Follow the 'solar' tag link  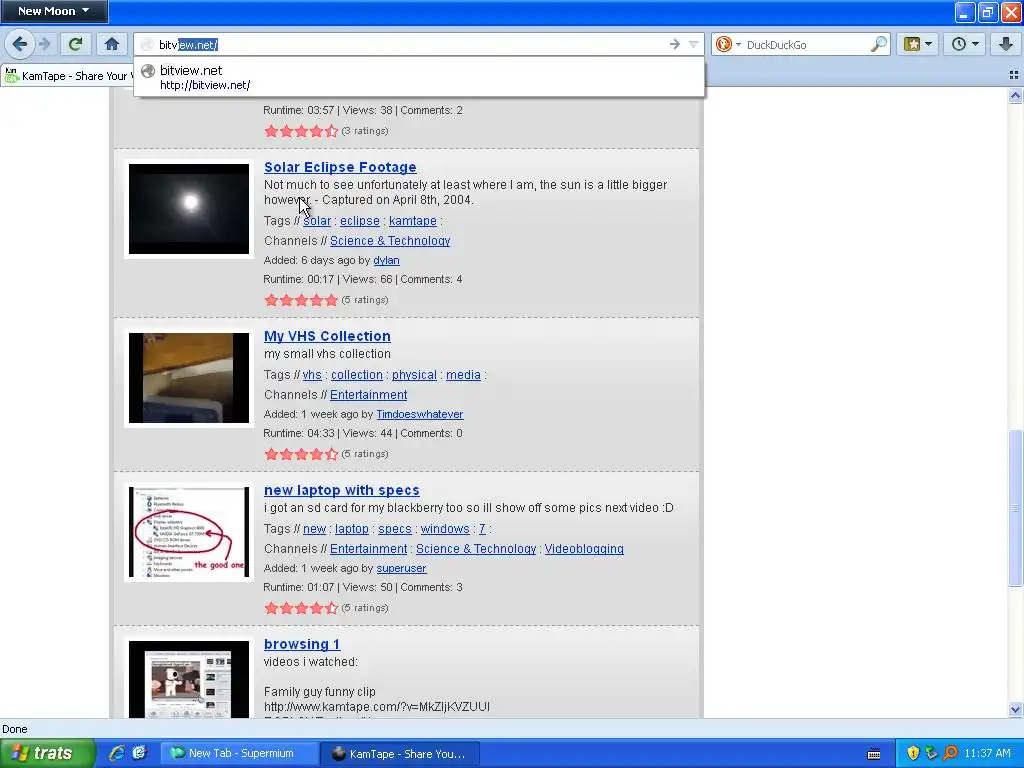coord(317,221)
